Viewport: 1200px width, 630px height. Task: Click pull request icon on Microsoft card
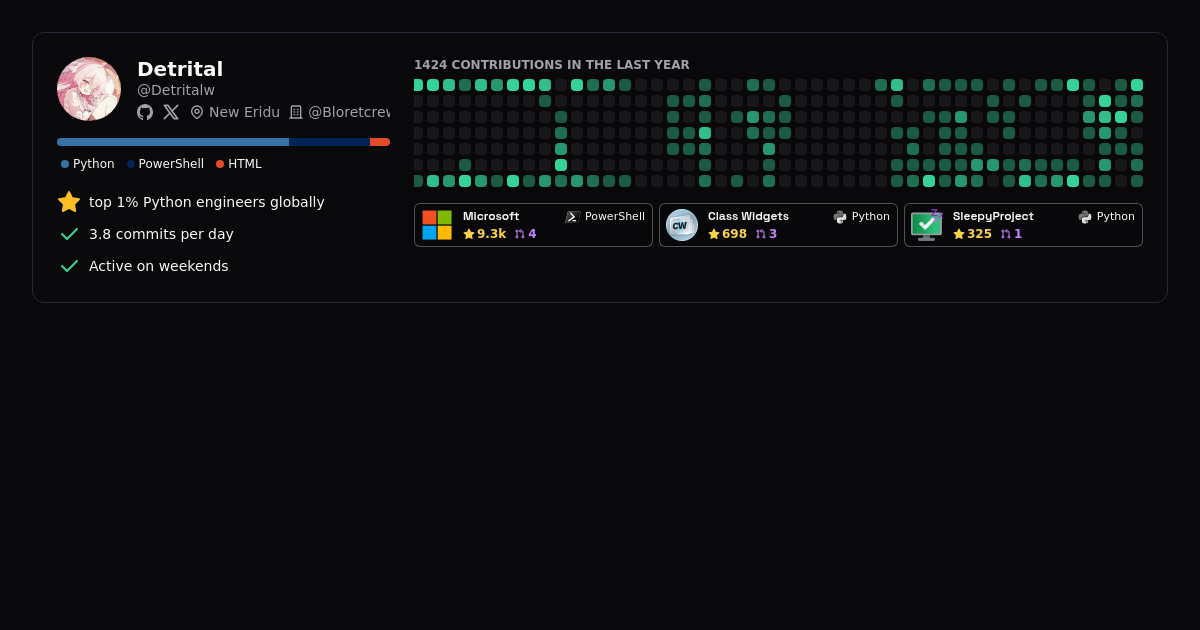coord(520,234)
